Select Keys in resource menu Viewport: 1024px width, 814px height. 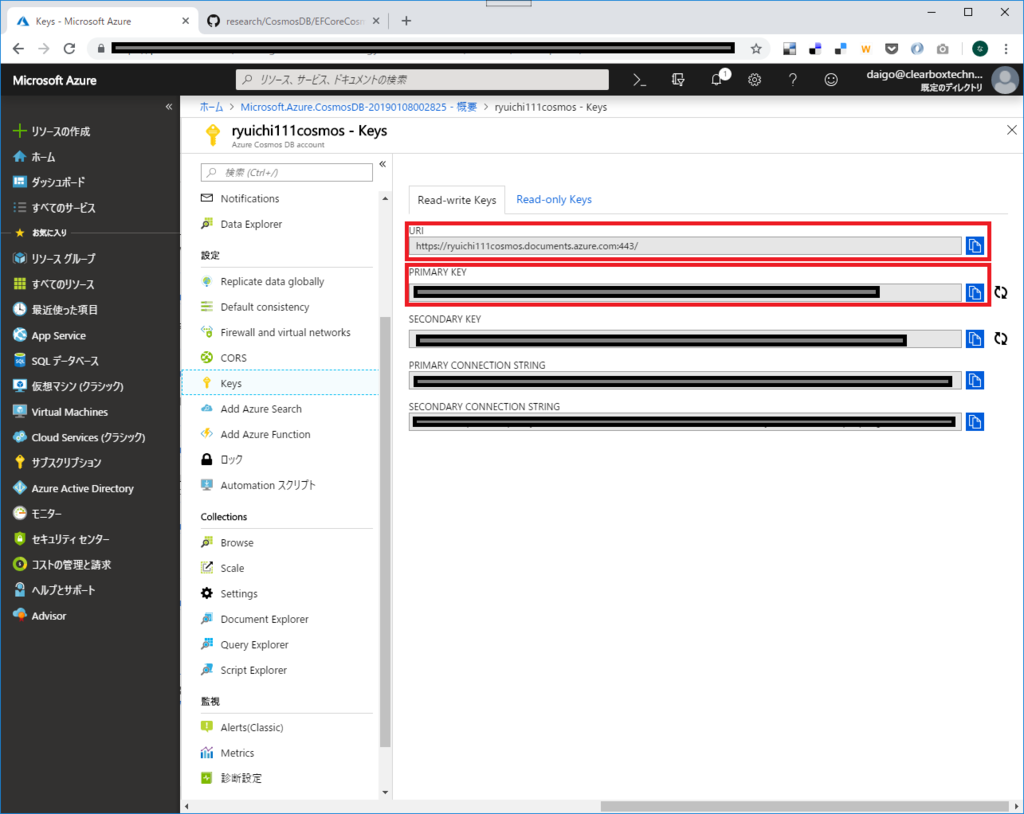[280, 383]
